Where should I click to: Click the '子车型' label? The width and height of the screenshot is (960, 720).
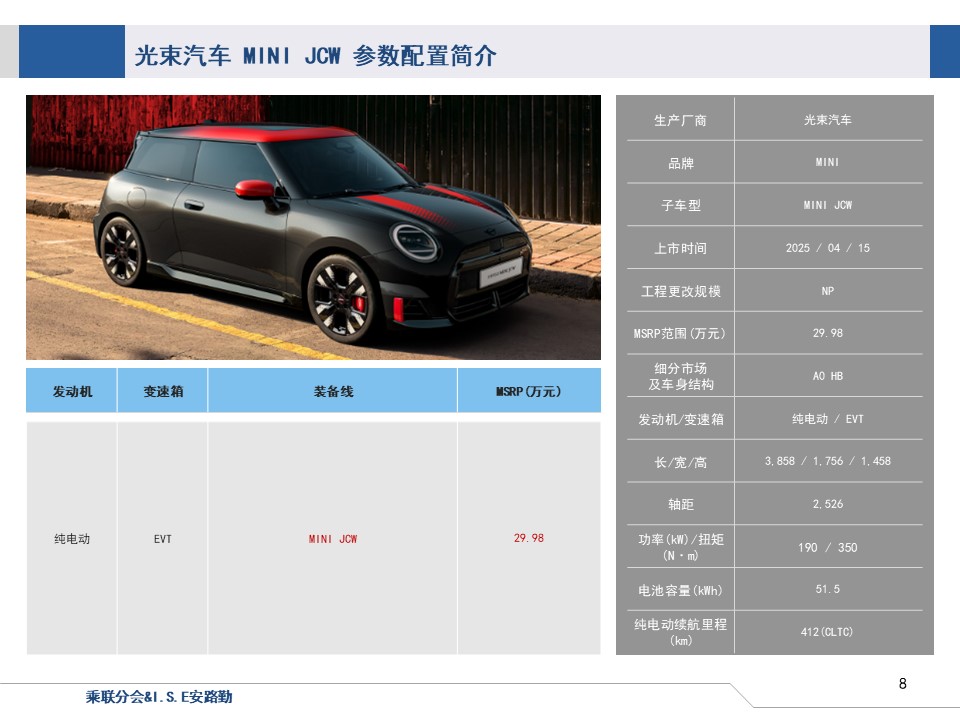coord(681,205)
